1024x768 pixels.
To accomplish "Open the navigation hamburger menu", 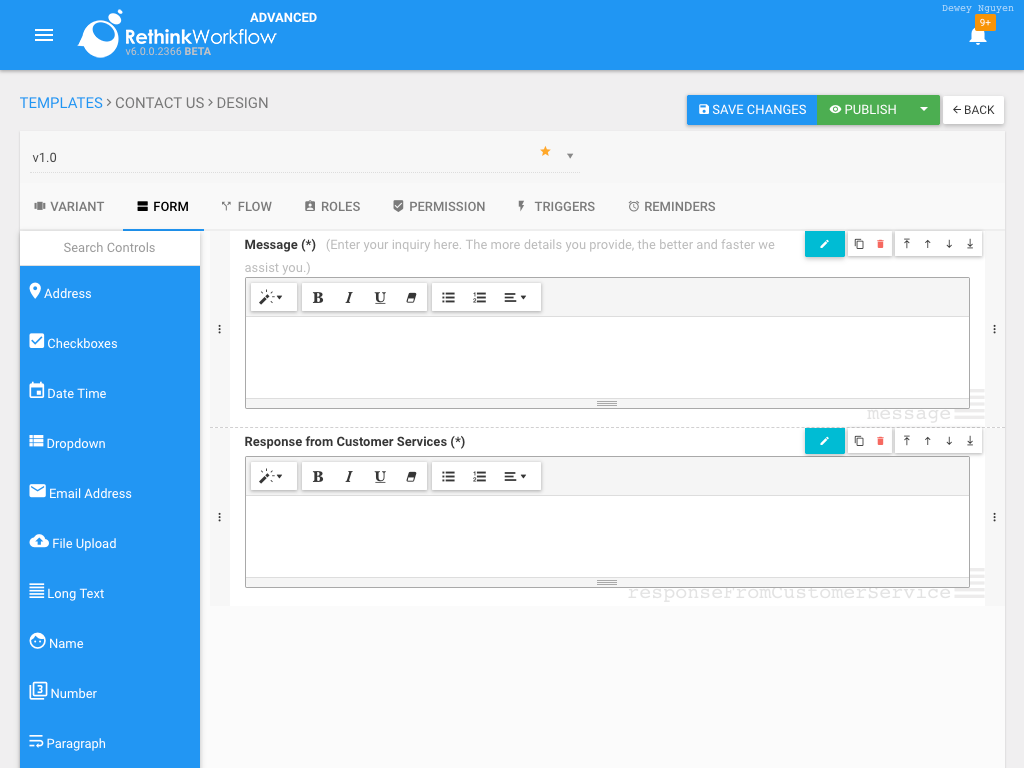I will (x=44, y=35).
